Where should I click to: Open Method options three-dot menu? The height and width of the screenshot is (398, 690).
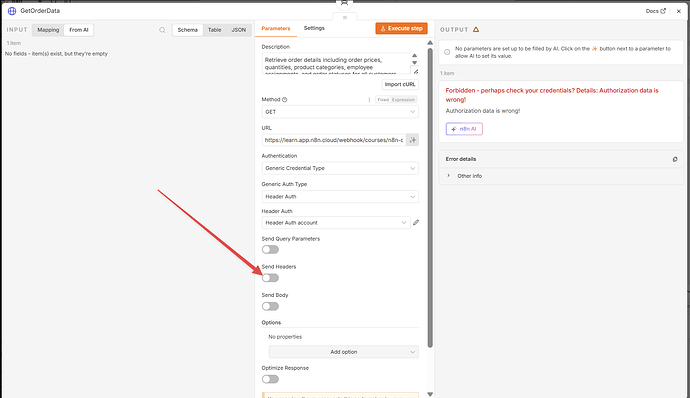[369, 100]
